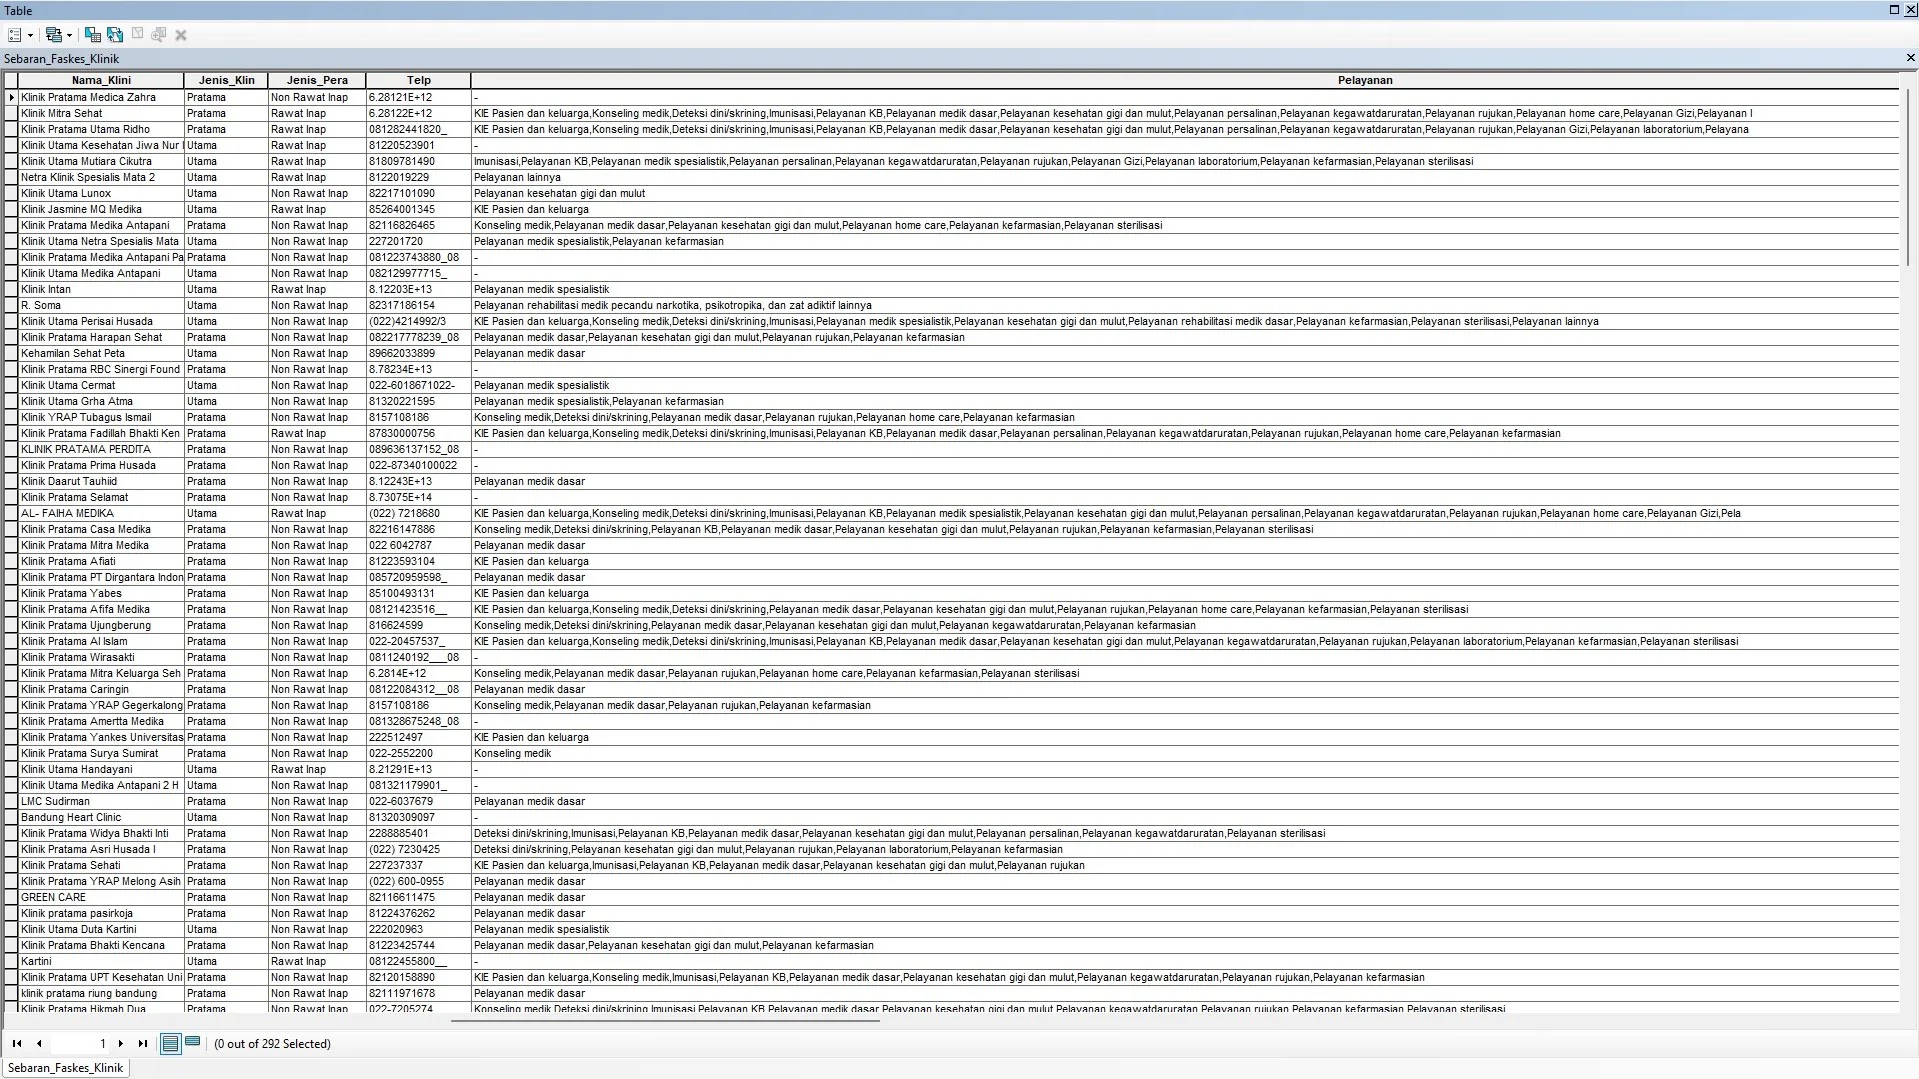Select cell 'Klinik Mitra Sehat'
The height and width of the screenshot is (1079, 1919).
[x=101, y=113]
